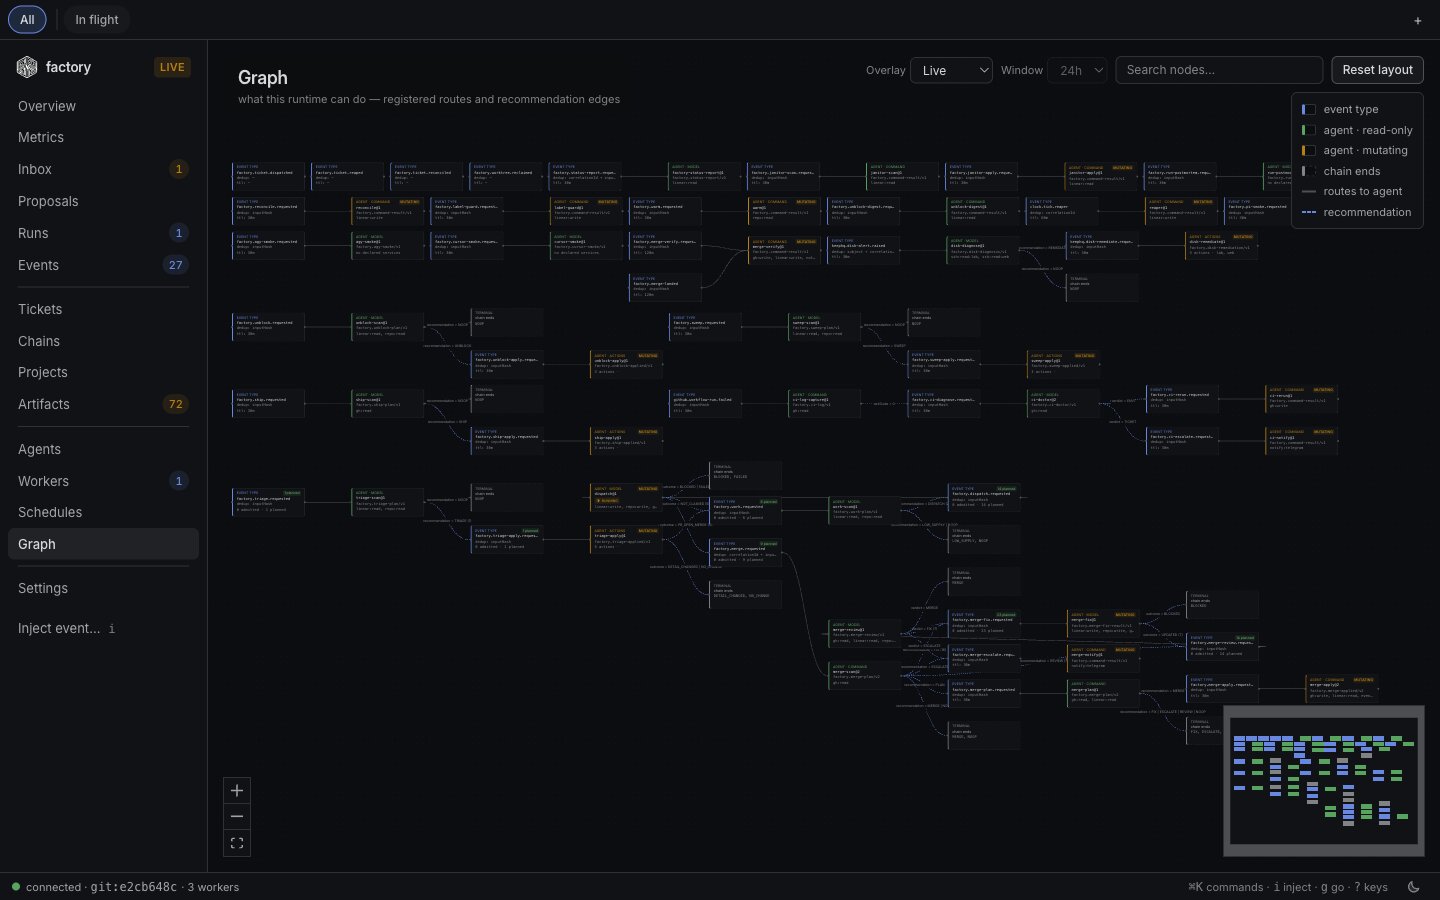Click the recommendation legend entry

click(x=1356, y=212)
